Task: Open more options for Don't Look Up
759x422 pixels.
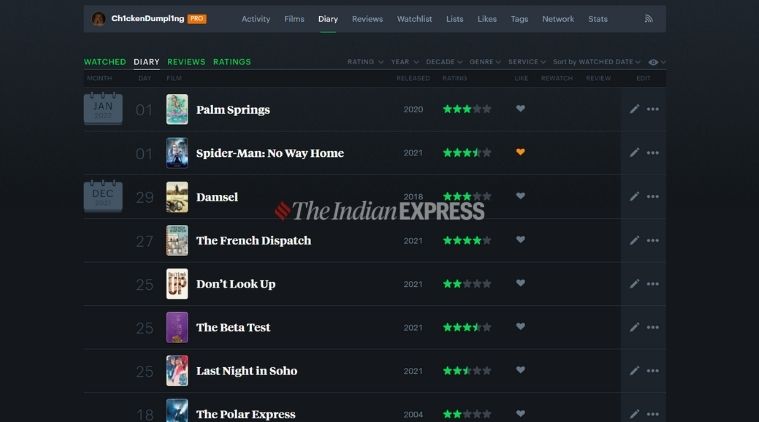Action: point(653,284)
